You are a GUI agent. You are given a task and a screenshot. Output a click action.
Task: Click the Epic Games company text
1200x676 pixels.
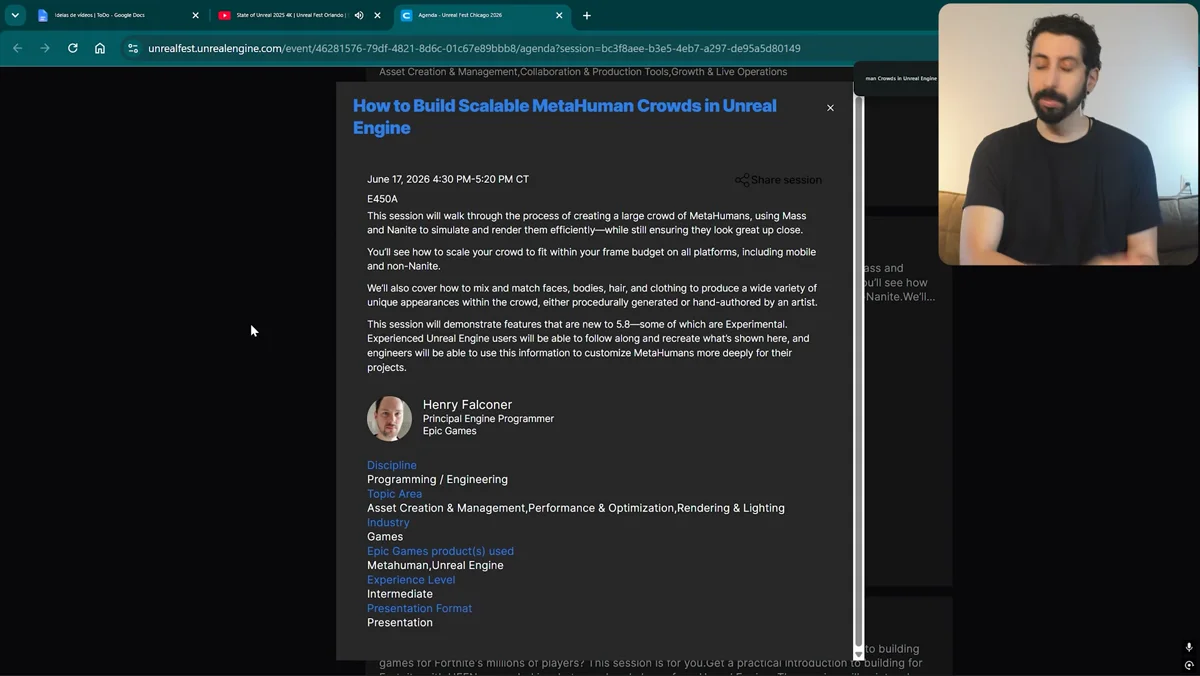click(449, 432)
